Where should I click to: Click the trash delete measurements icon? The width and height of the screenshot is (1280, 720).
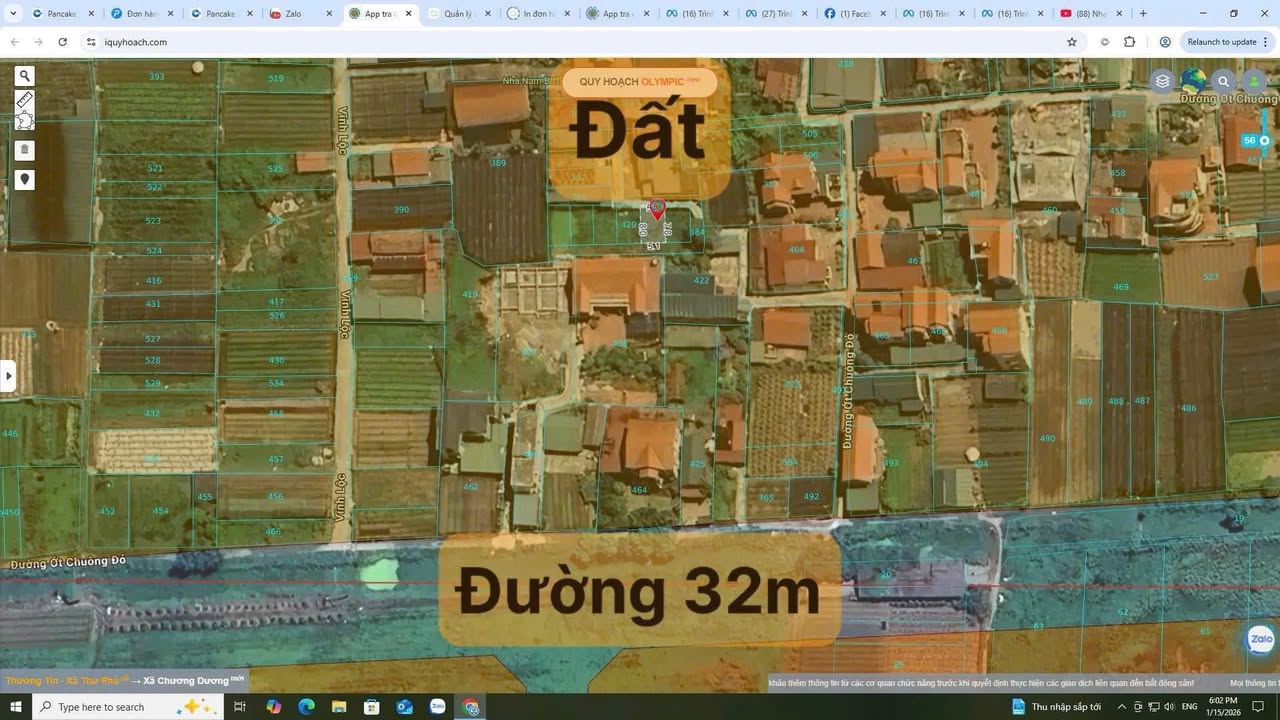(x=25, y=151)
